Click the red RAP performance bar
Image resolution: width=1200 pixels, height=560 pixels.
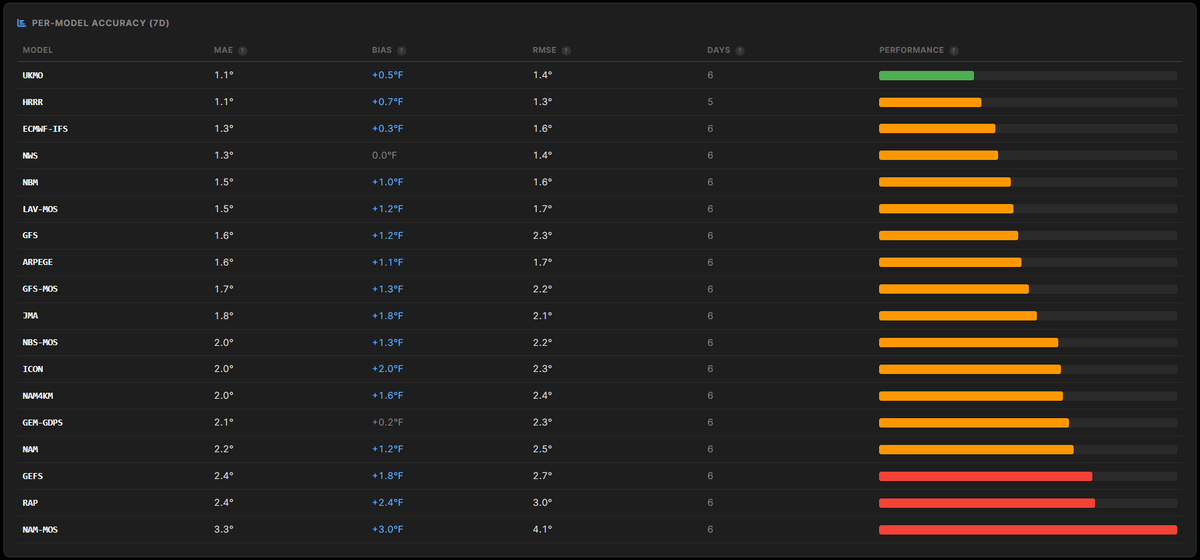point(987,502)
